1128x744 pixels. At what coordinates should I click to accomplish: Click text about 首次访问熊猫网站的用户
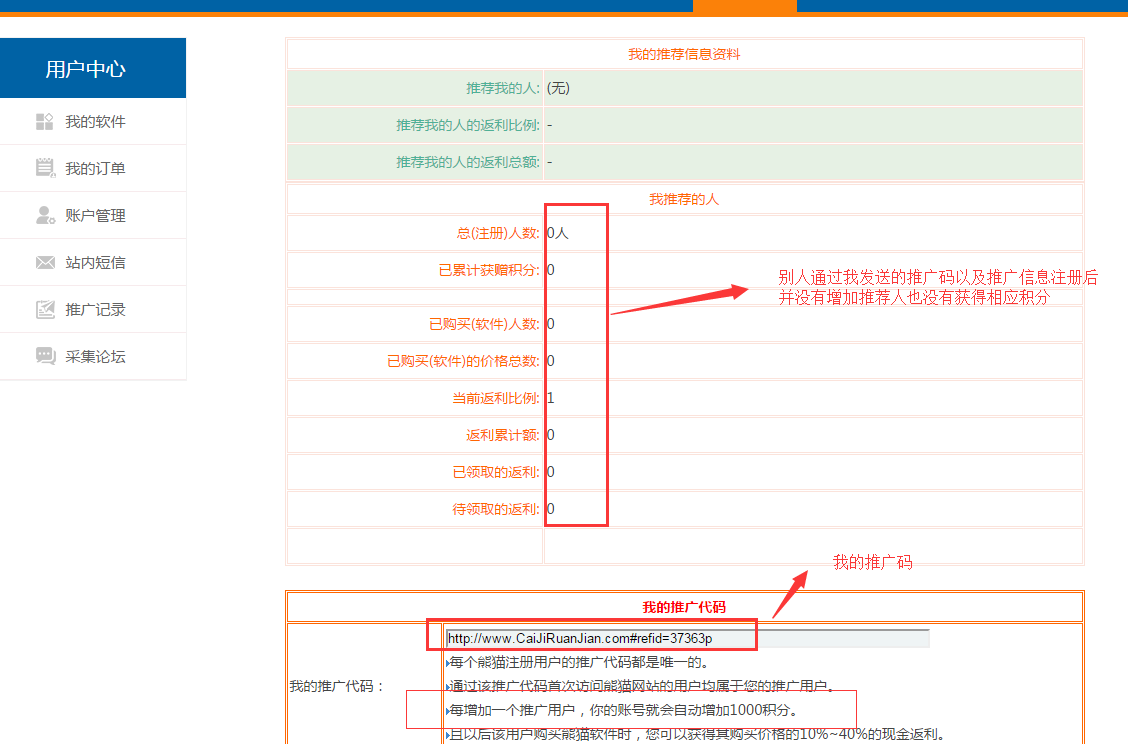pyautogui.click(x=642, y=686)
